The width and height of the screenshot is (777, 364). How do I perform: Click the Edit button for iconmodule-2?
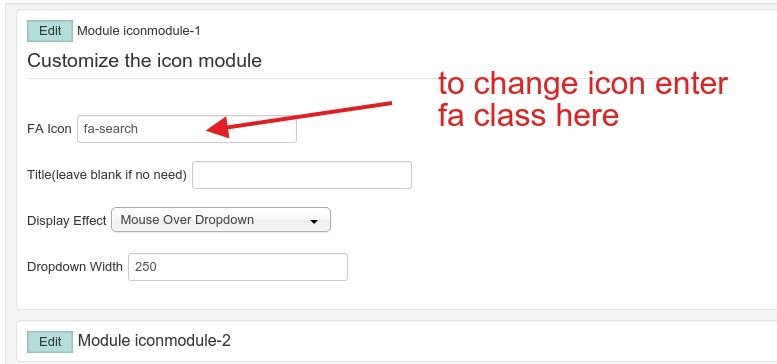(x=50, y=342)
